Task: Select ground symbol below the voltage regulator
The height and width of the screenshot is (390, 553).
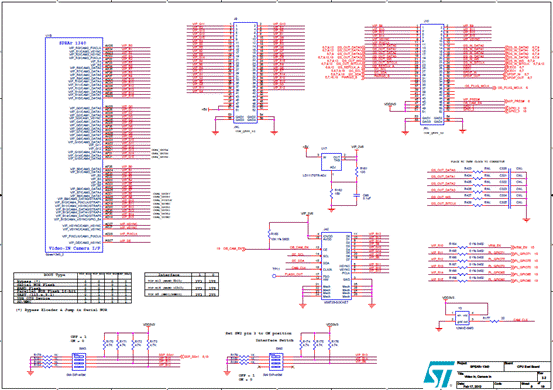Action: (331, 210)
